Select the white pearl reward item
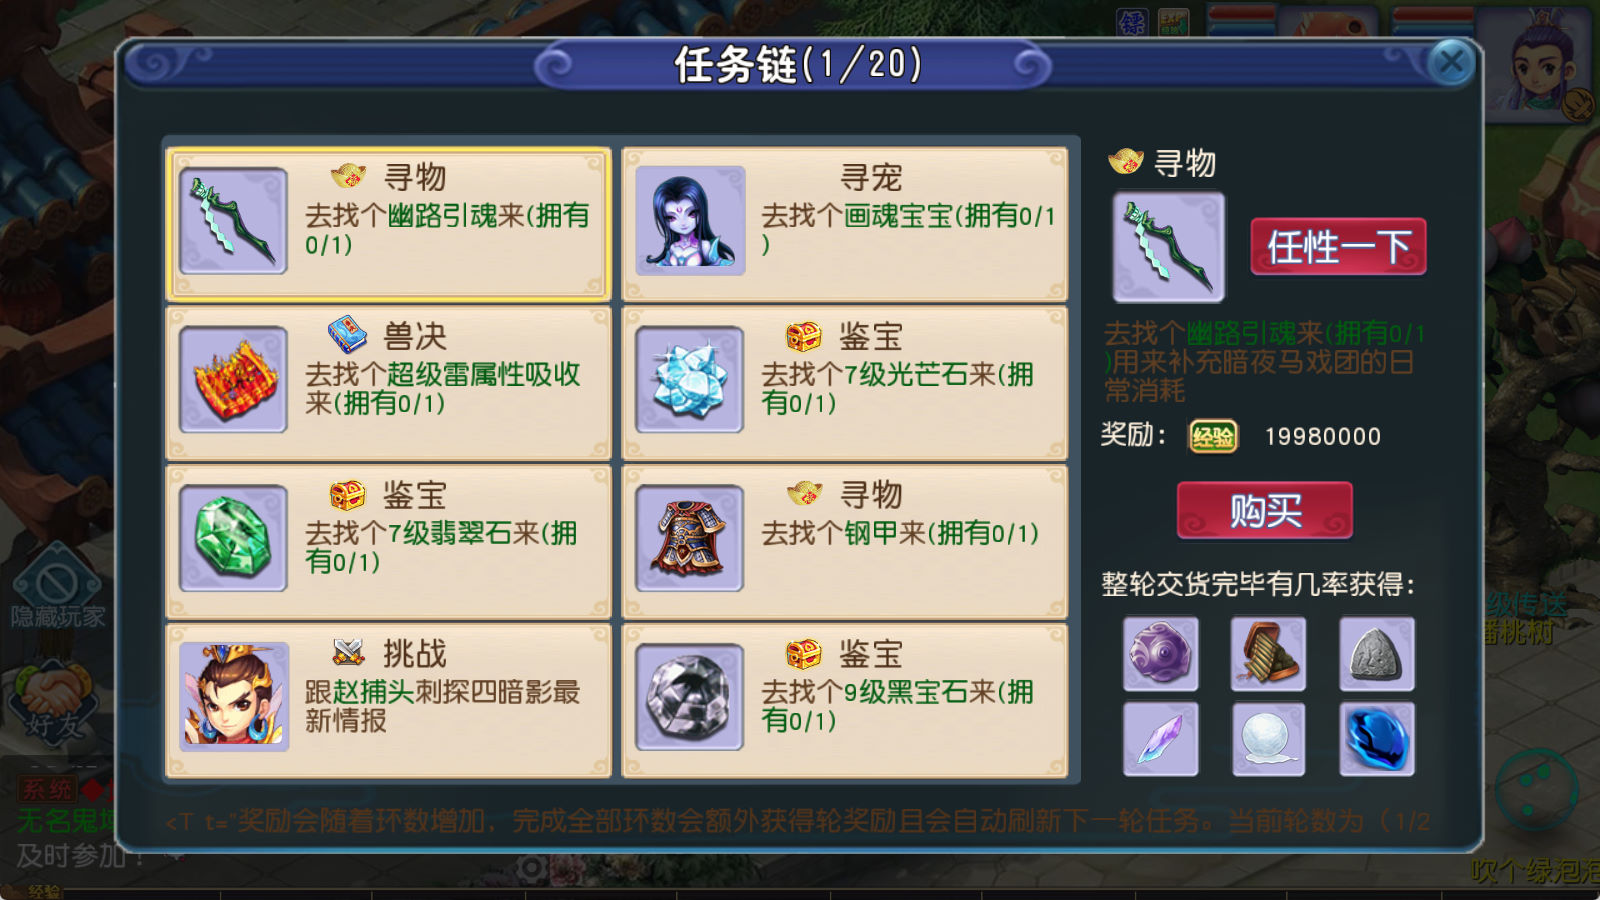 coord(1268,739)
